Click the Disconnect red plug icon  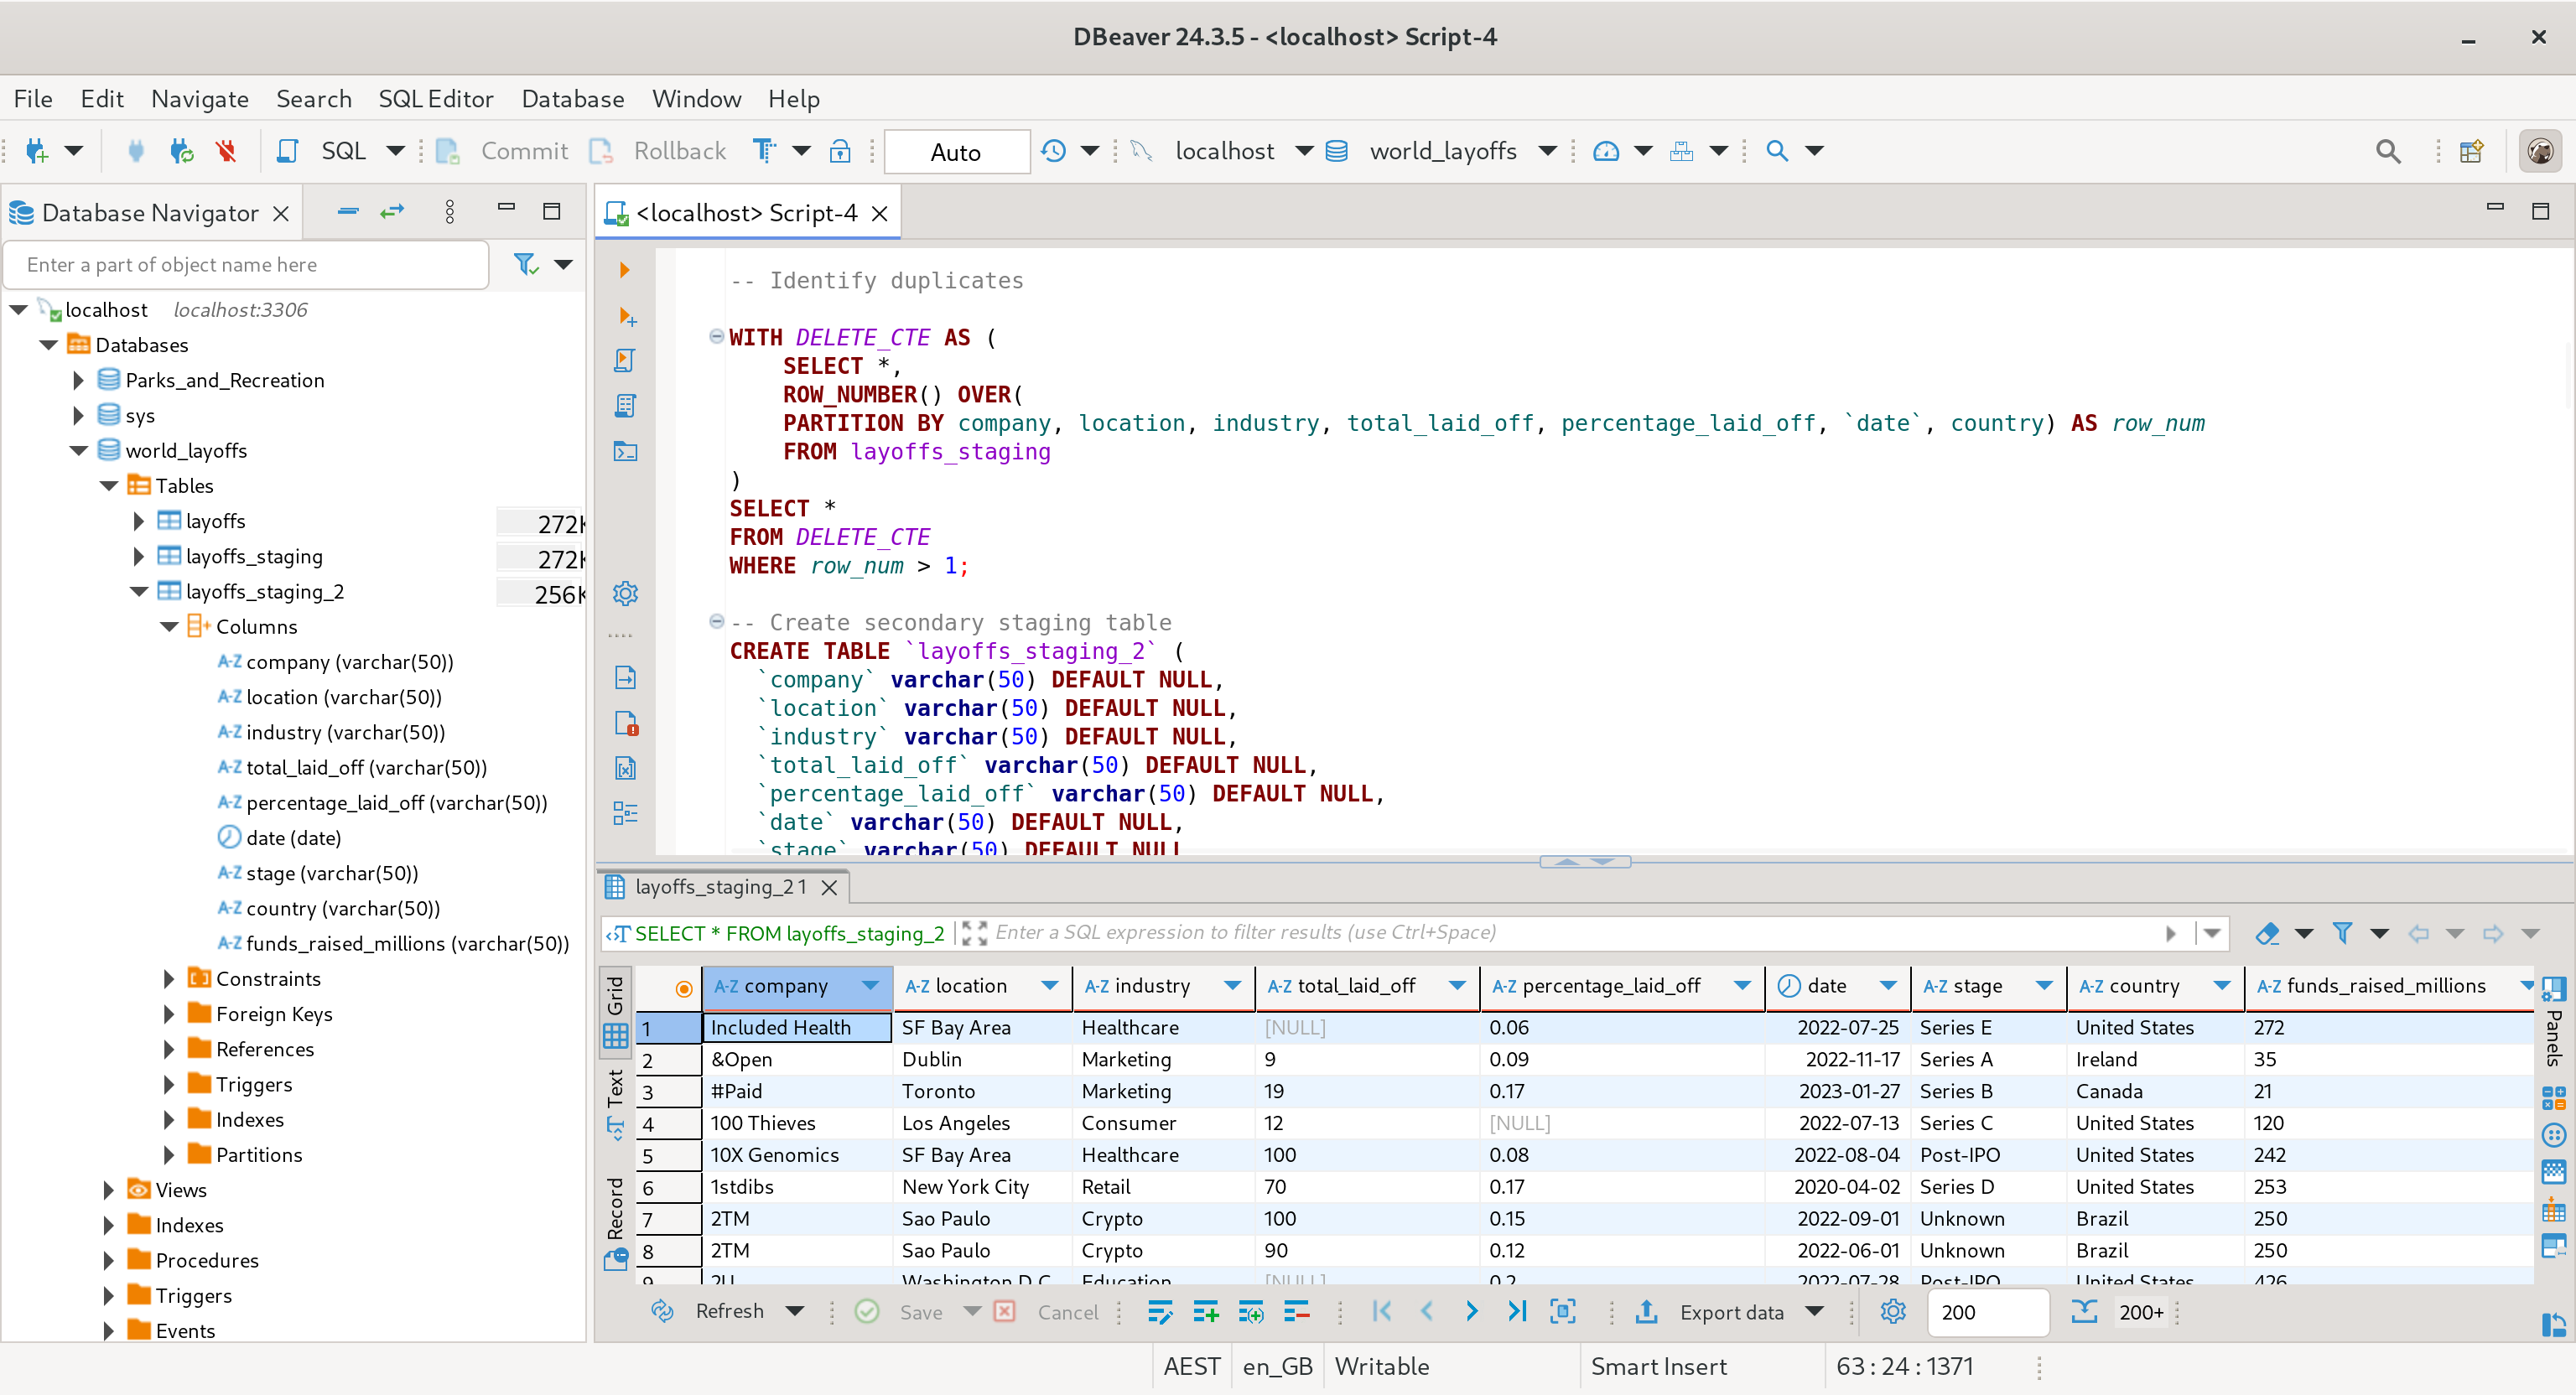226,151
